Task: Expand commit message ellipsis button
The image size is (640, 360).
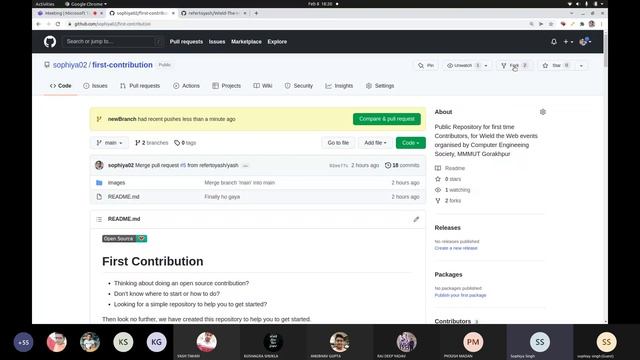Action: pos(245,166)
